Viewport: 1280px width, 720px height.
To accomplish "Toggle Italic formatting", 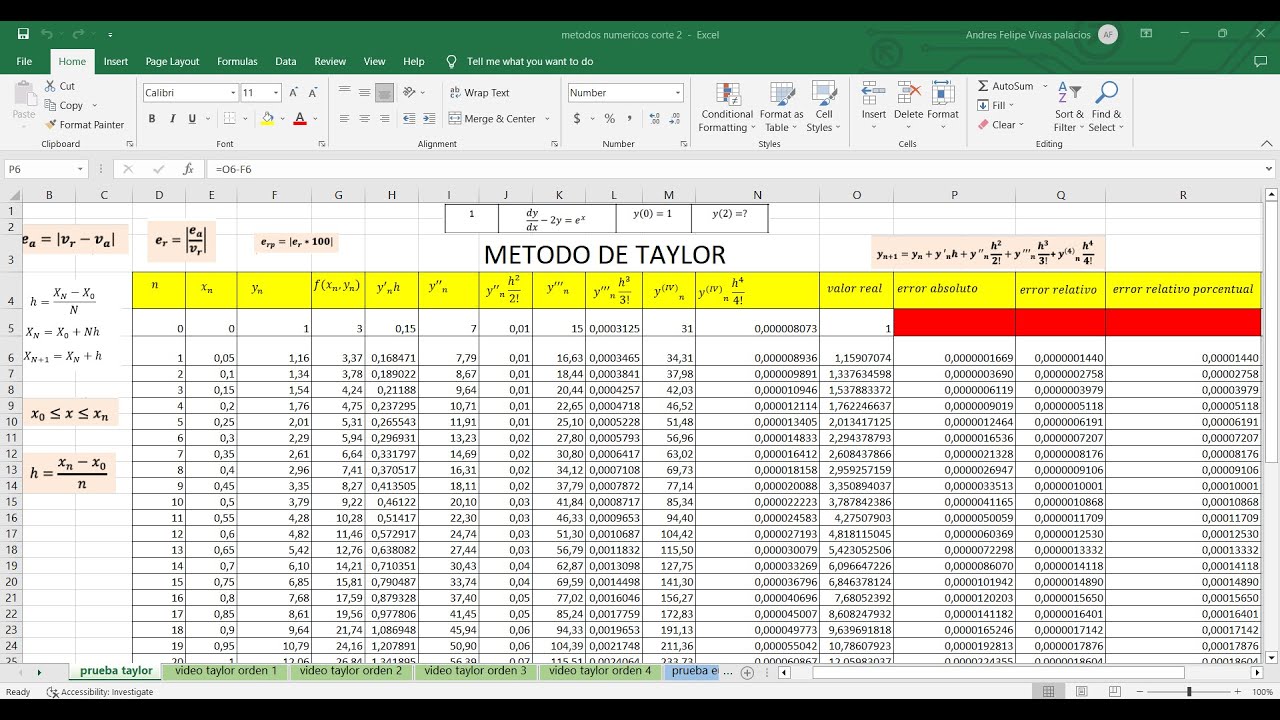I will pos(172,119).
